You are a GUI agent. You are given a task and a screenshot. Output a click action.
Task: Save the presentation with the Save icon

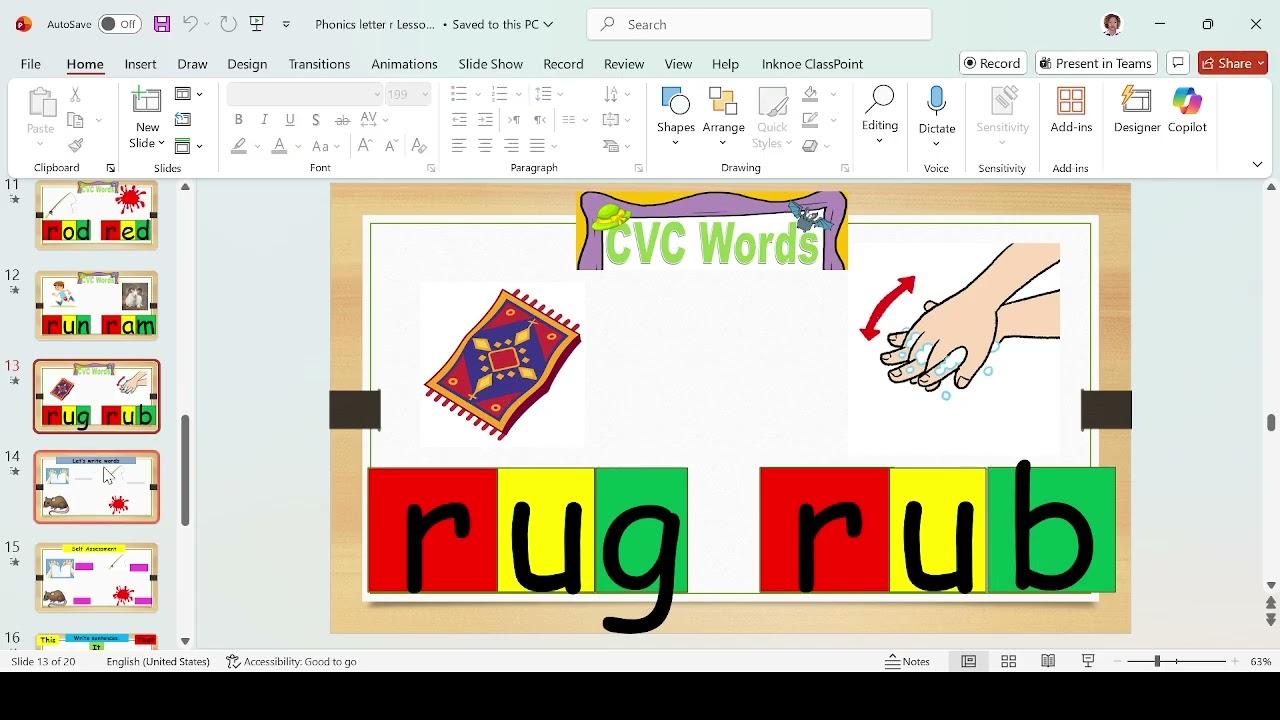click(162, 24)
